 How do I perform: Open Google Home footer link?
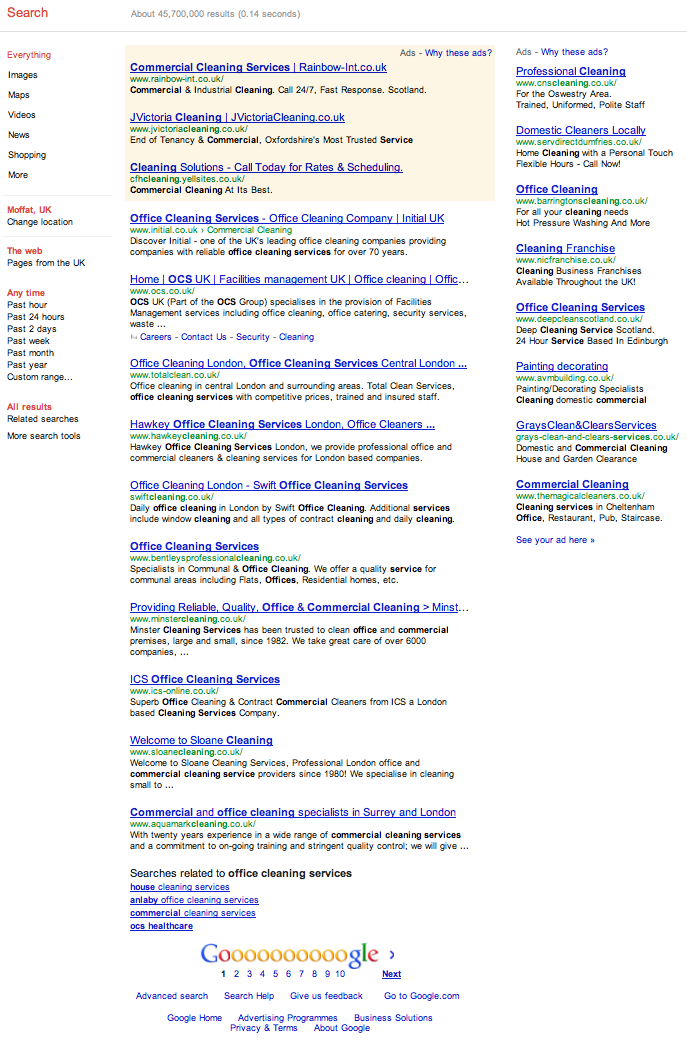194,1018
